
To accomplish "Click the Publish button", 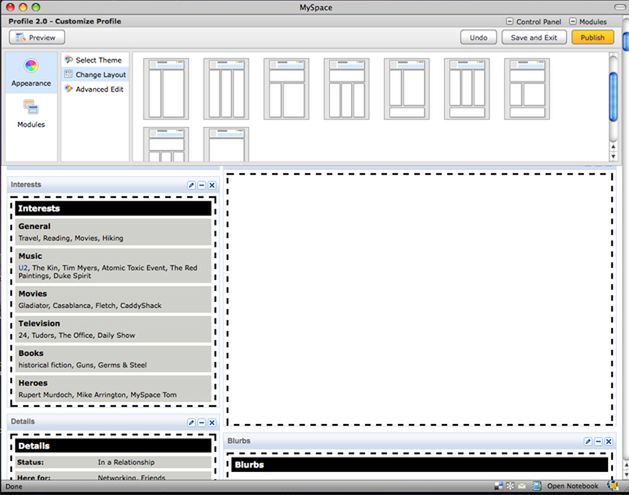I will pyautogui.click(x=592, y=38).
